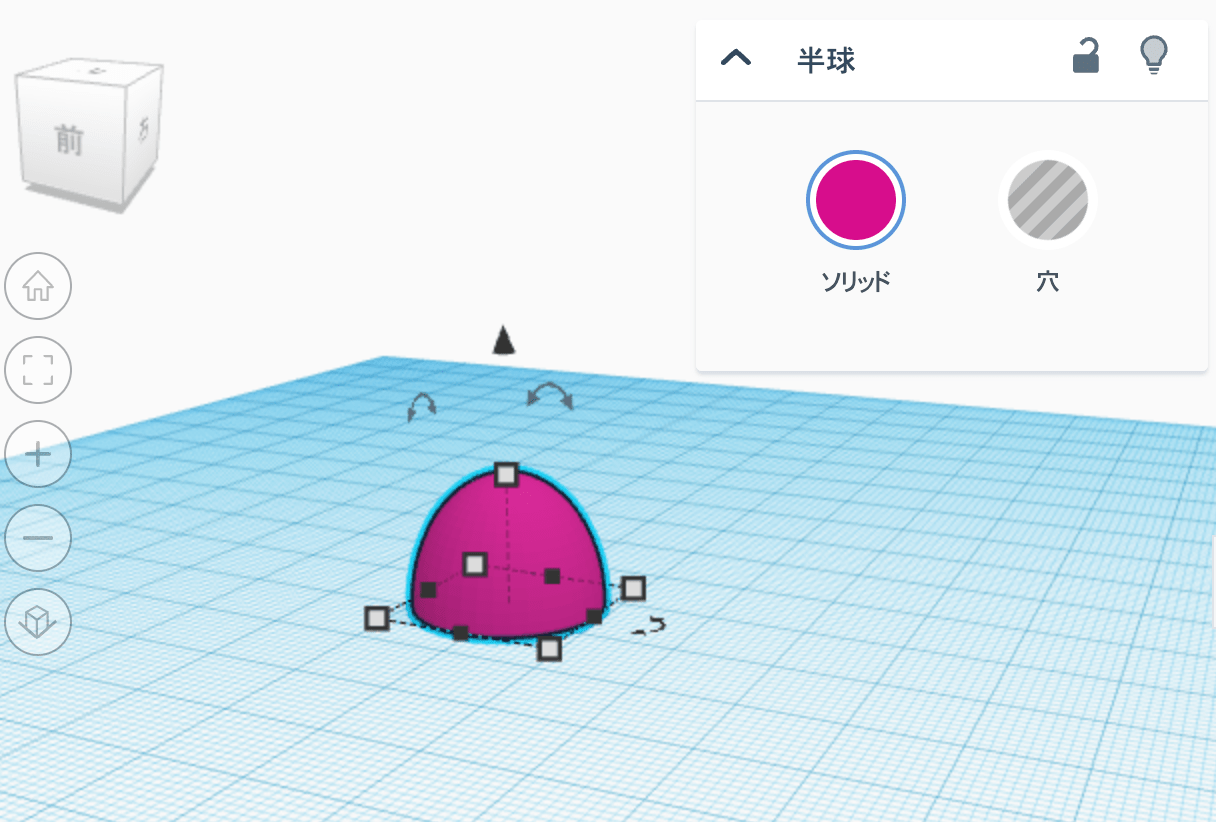Click the lock editing padlock icon
Image resolution: width=1216 pixels, height=822 pixels.
(1086, 56)
